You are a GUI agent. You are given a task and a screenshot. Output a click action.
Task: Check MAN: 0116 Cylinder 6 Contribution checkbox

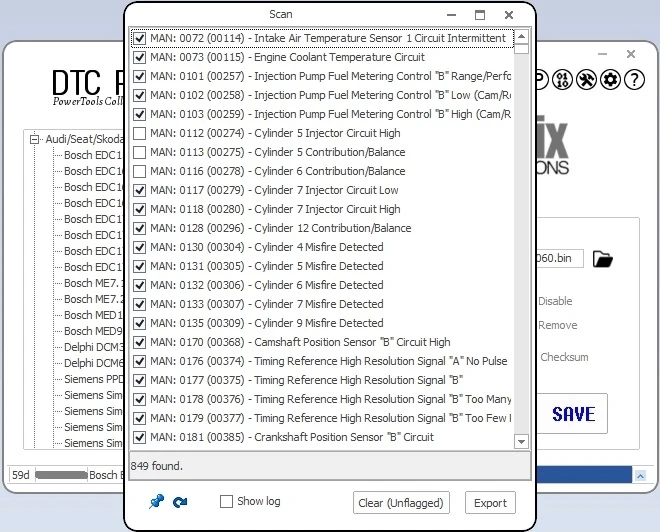pos(139,171)
